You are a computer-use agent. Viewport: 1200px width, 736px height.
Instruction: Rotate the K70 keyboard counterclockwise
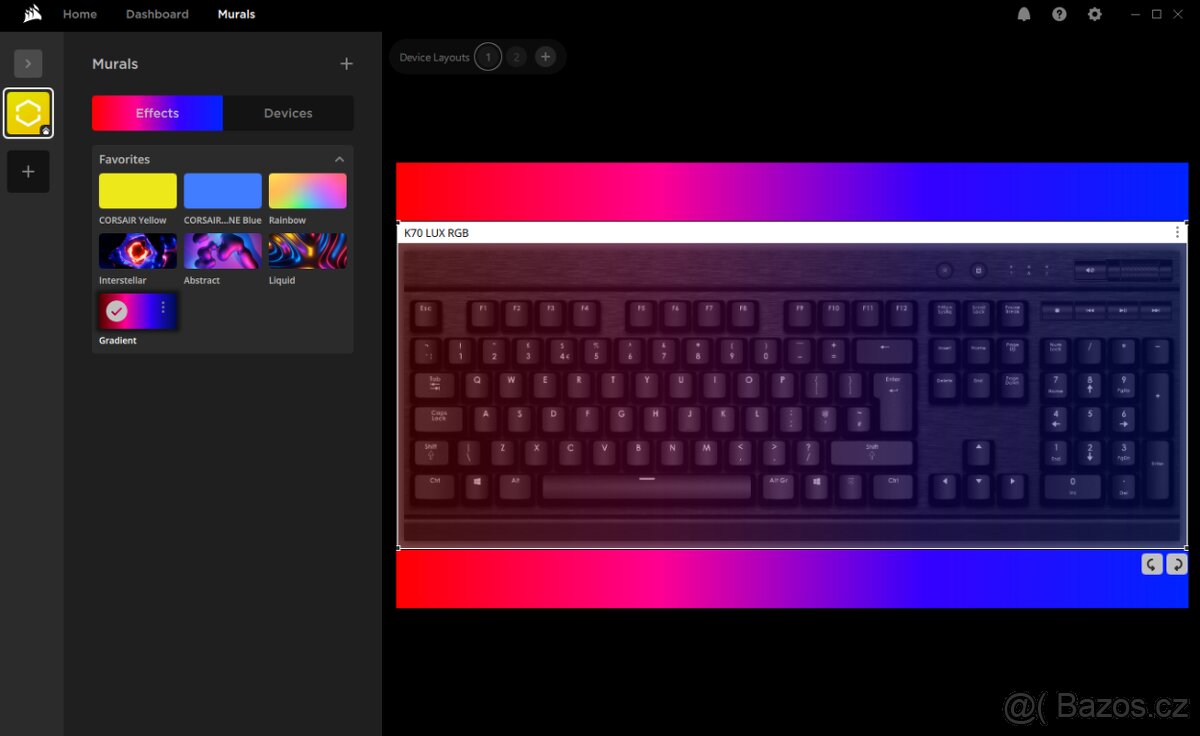coord(1152,565)
